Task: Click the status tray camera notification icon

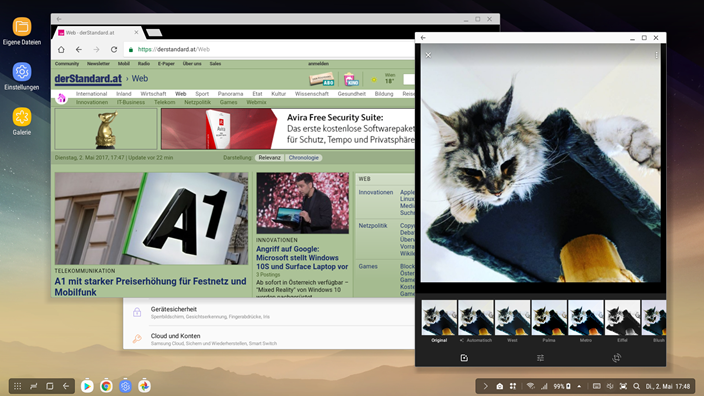Action: 500,386
